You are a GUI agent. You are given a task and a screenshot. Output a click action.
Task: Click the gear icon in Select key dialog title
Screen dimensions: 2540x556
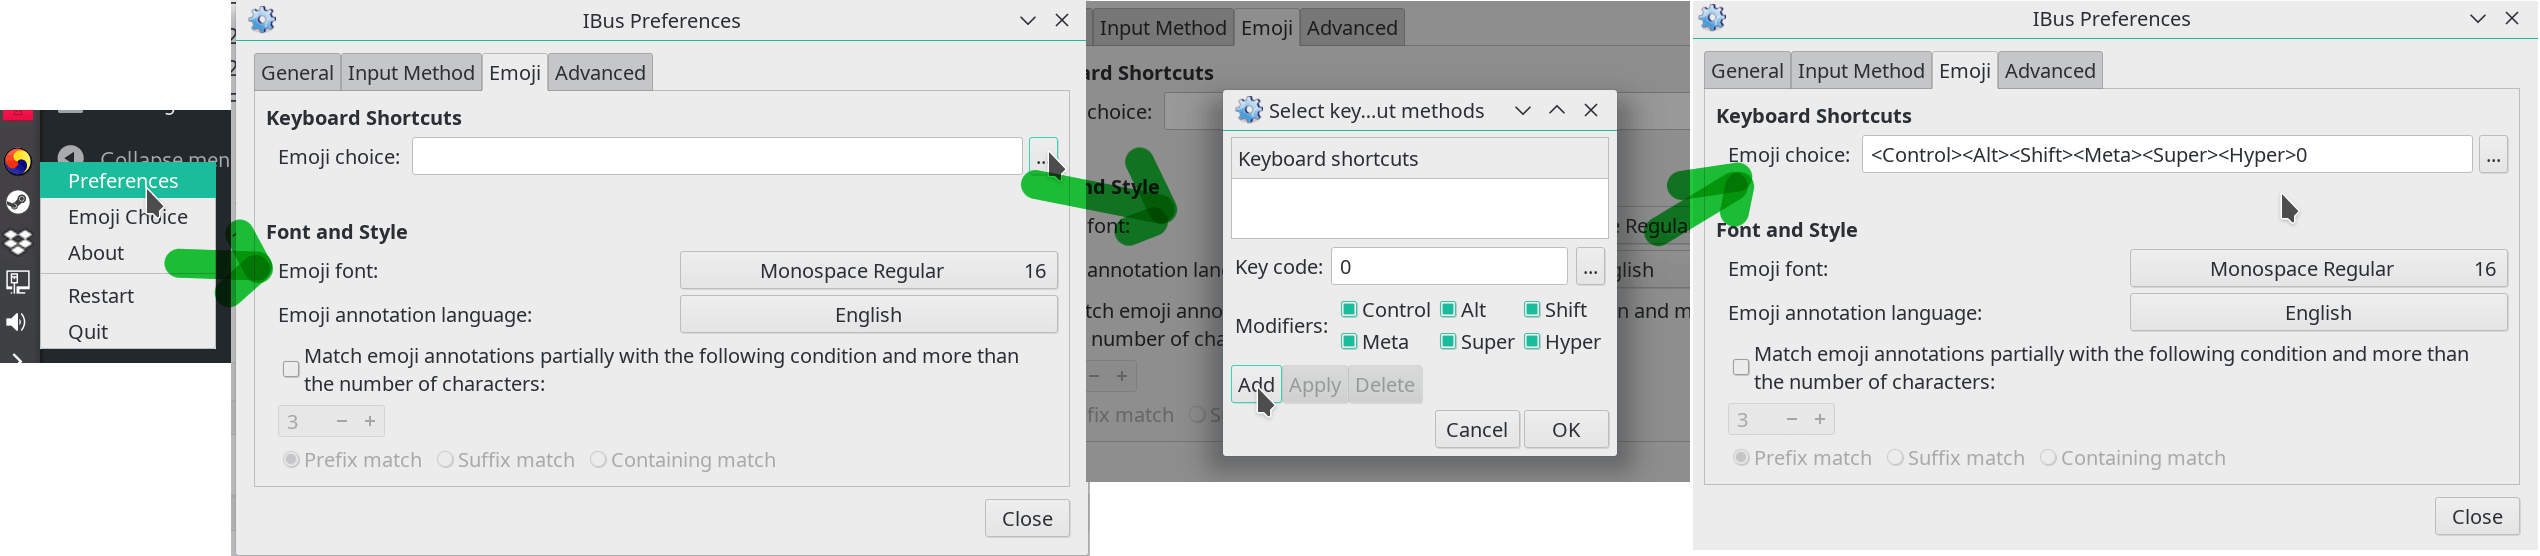coord(1249,110)
